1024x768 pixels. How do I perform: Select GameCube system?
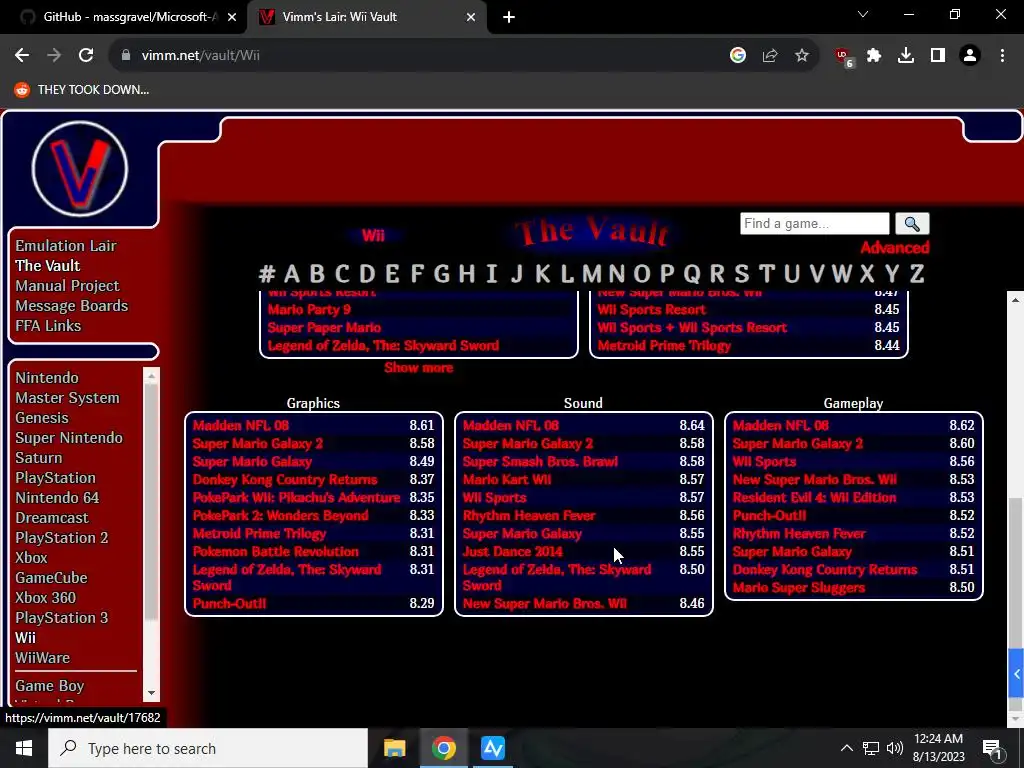[52, 578]
